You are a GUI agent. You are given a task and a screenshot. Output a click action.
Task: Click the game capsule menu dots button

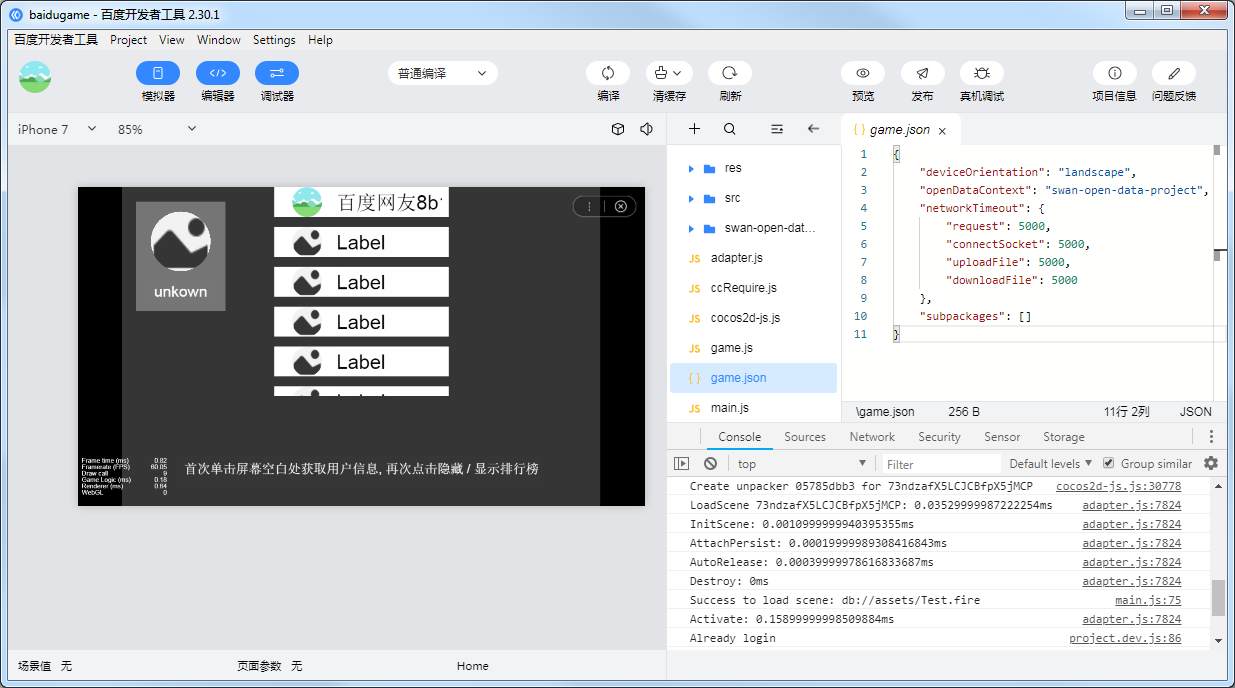pyautogui.click(x=590, y=206)
